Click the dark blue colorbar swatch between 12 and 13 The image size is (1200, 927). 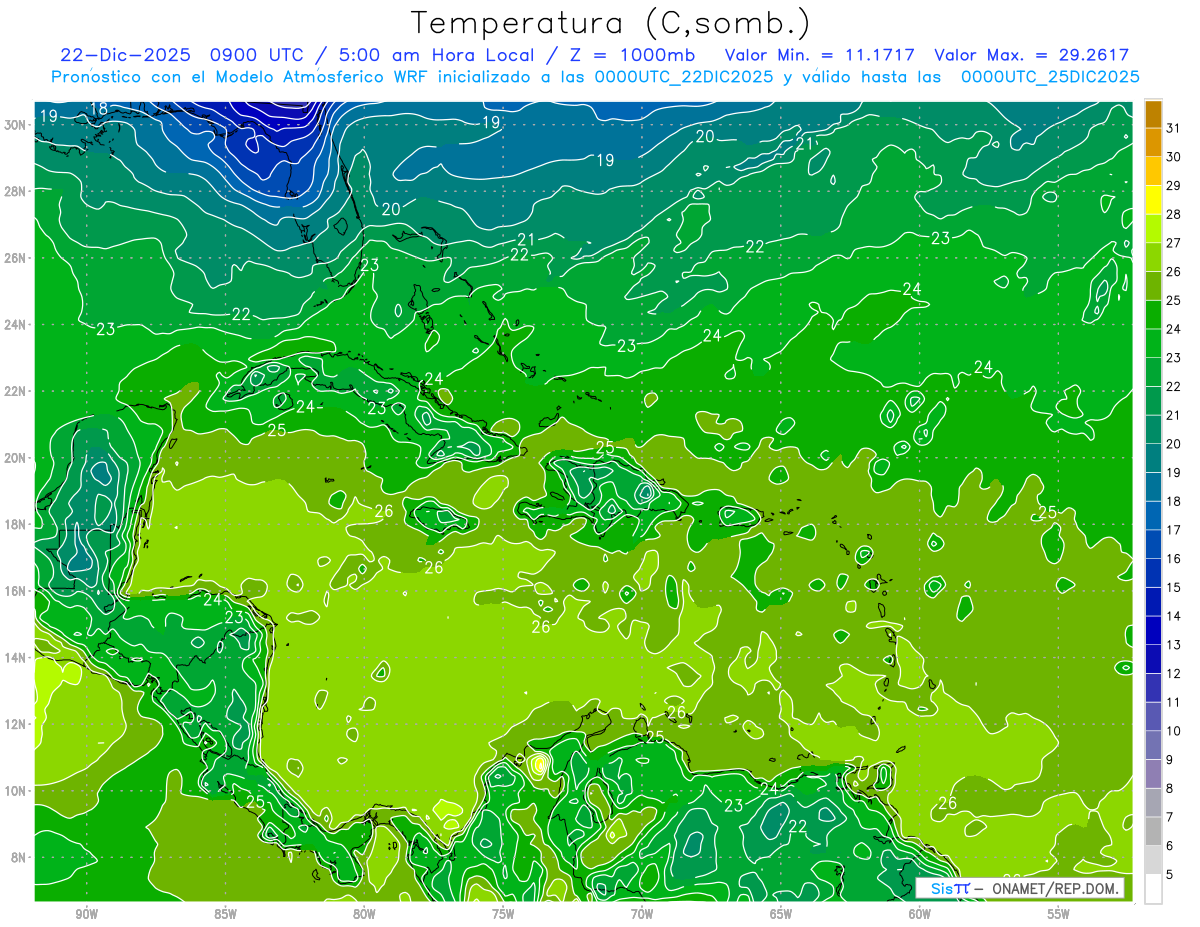tap(1153, 659)
